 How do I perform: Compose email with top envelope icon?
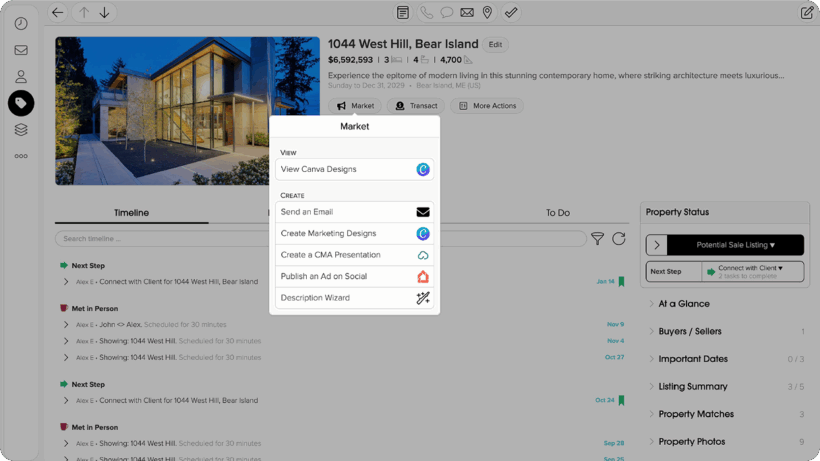[467, 13]
